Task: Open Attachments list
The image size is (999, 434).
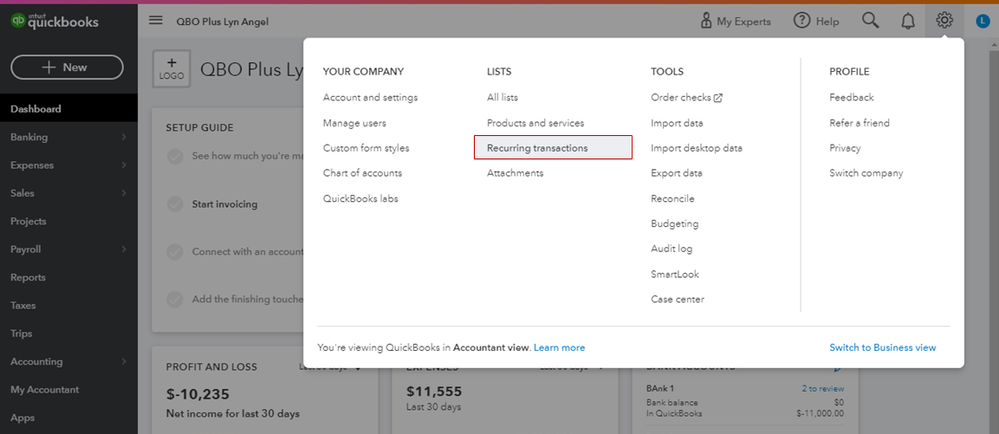Action: click(515, 173)
